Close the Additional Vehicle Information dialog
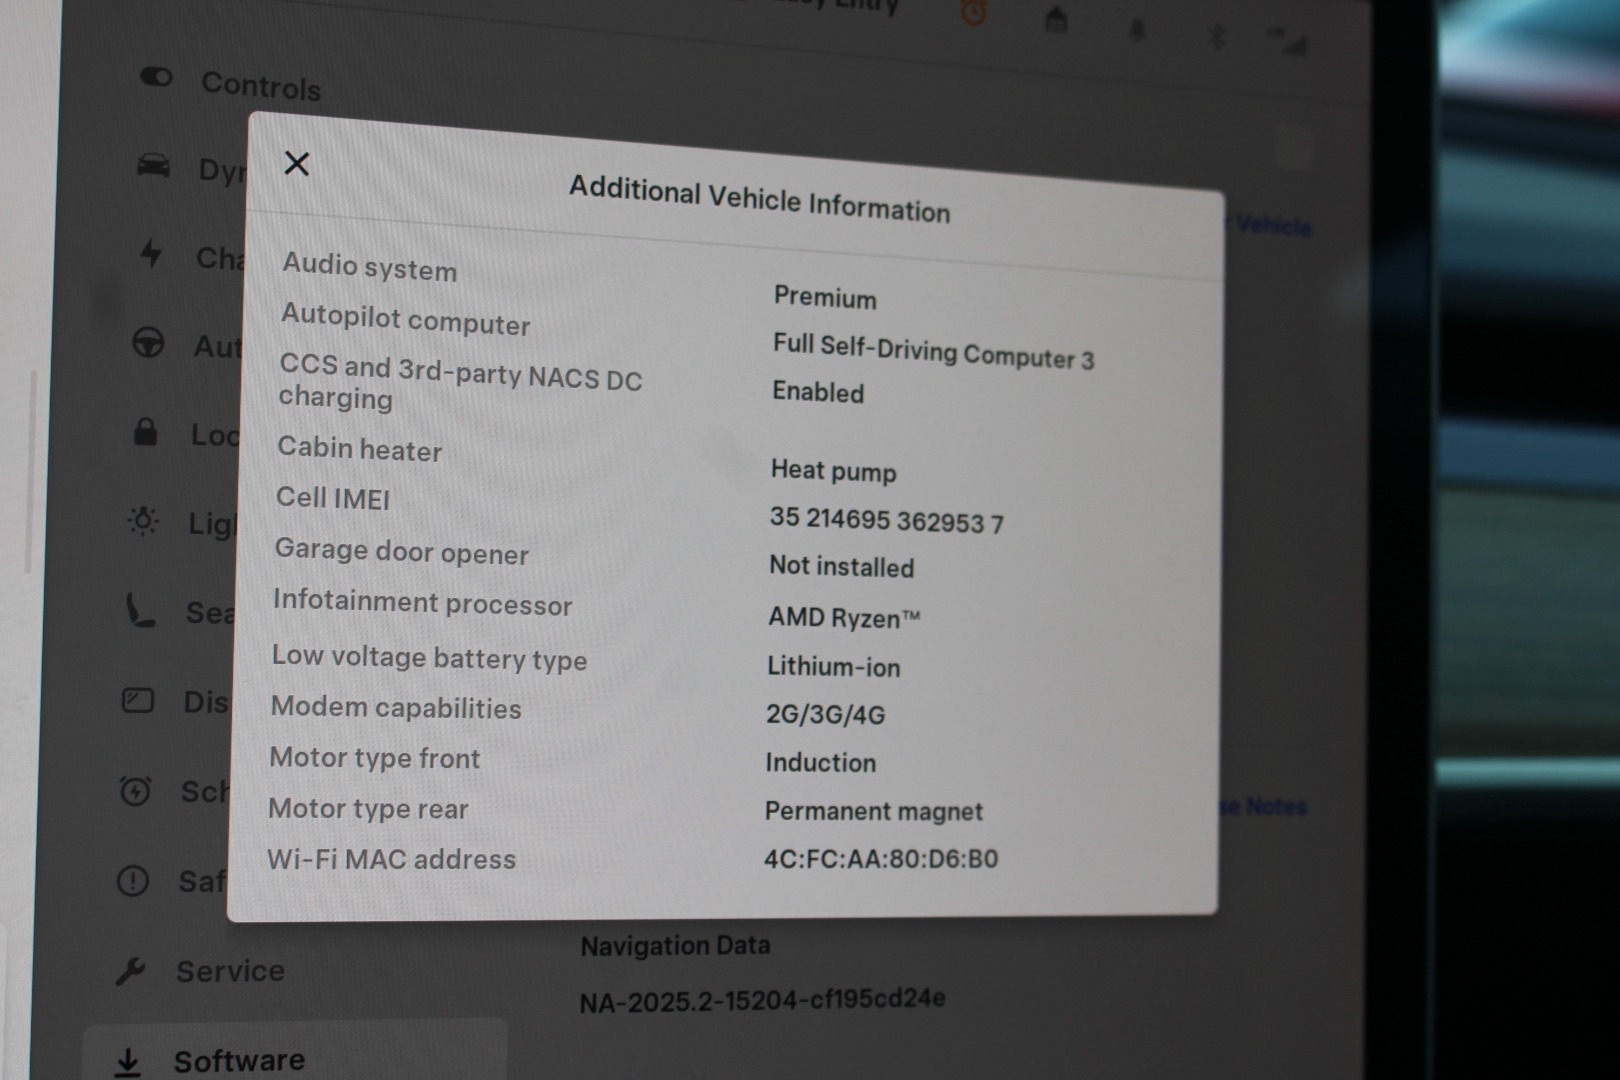This screenshot has width=1620, height=1080. tap(297, 163)
